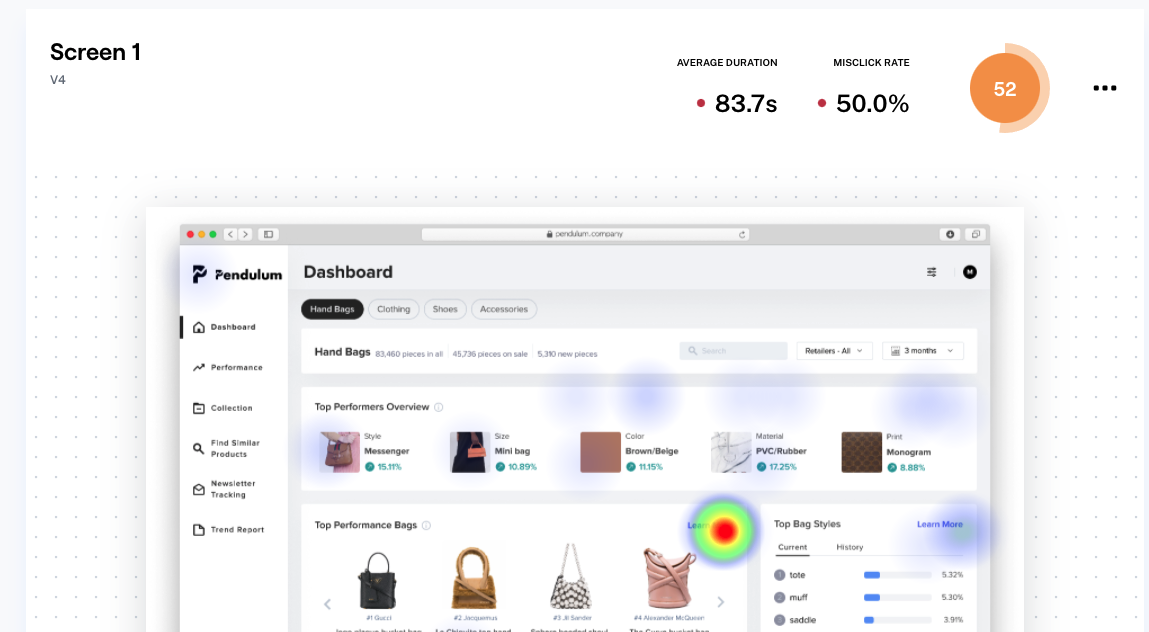Click the 15.11% growth value
The image size is (1149, 632).
click(390, 467)
